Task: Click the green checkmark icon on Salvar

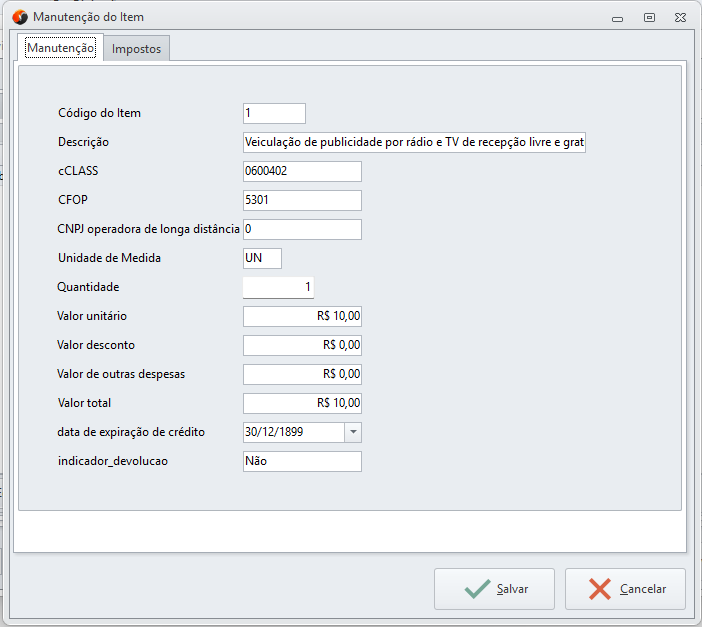Action: click(x=477, y=589)
